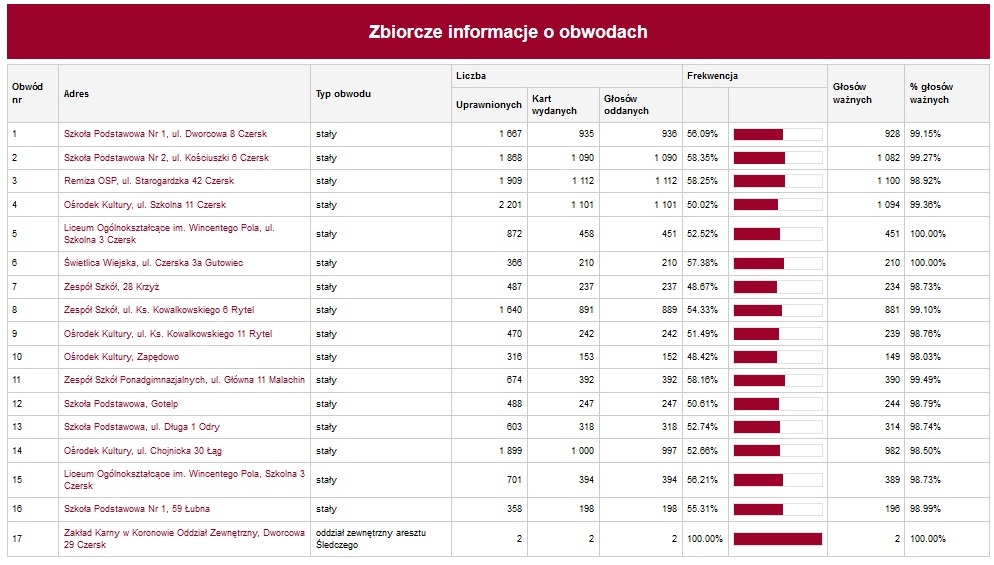Select Ośrodek Kultury, ul. Szkolna 11 Czersk
This screenshot has width=994, height=565.
pos(145,205)
